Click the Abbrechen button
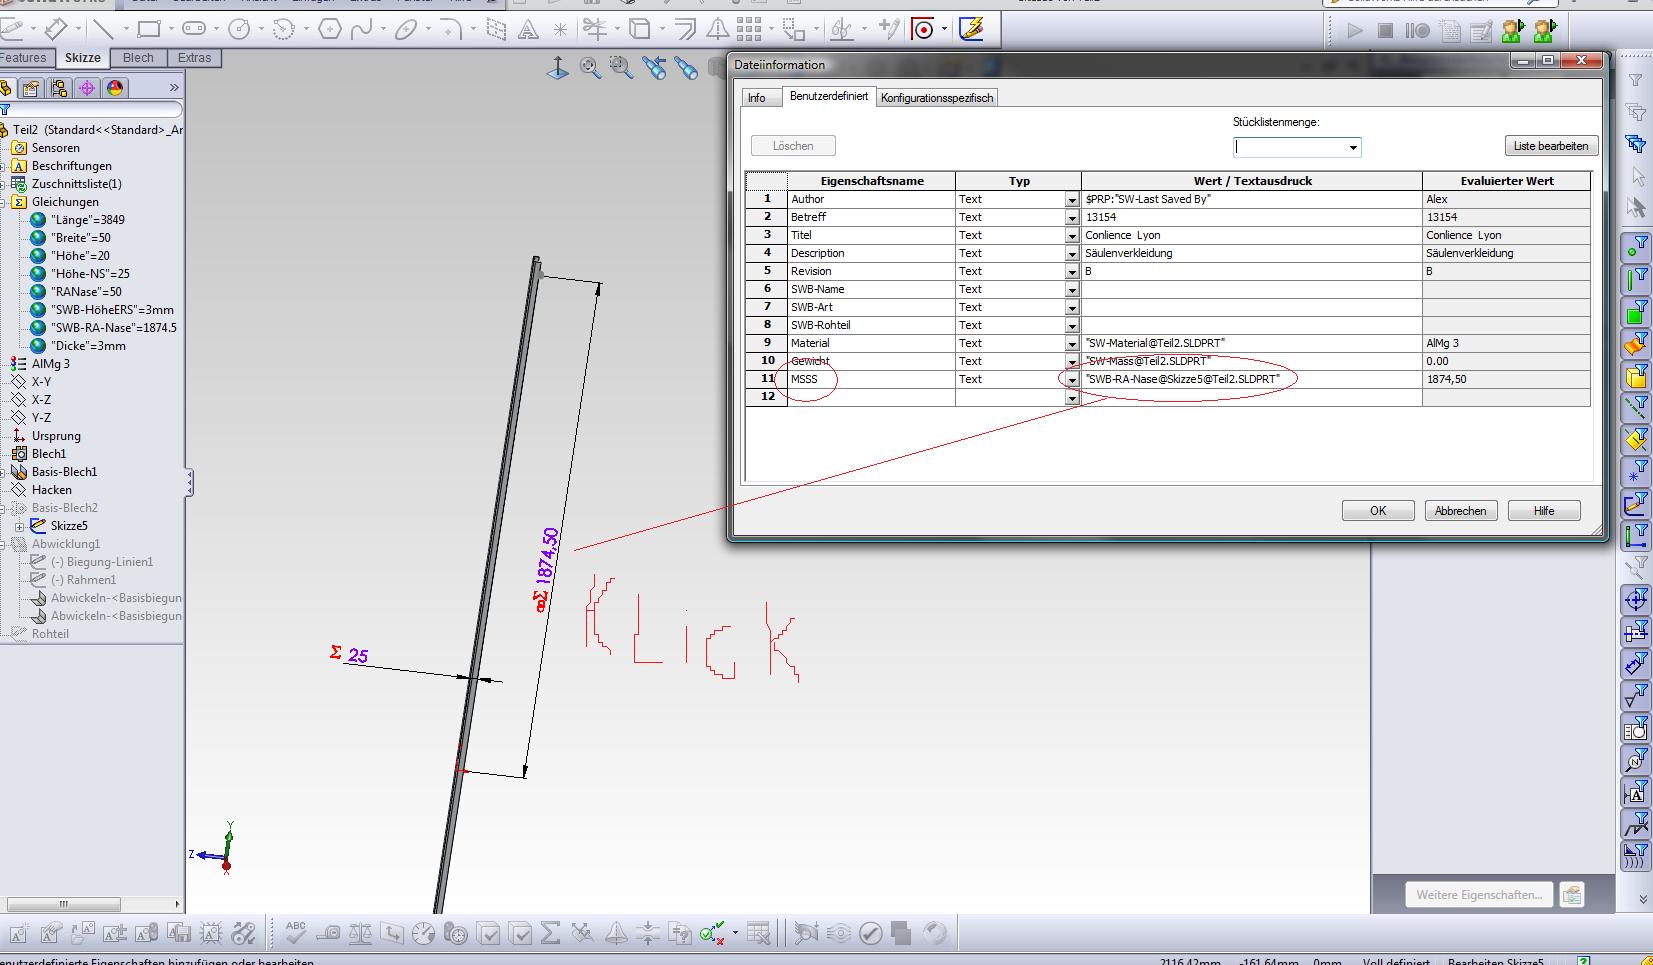Viewport: 1653px width, 965px height. (1460, 511)
